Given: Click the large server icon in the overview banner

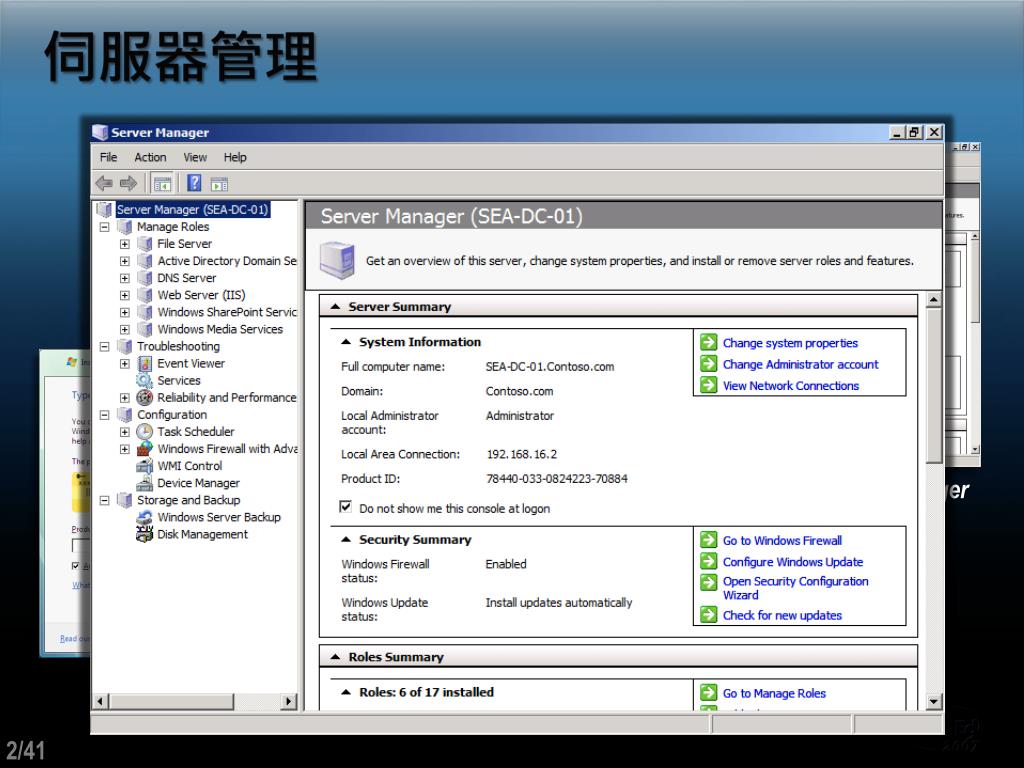Looking at the screenshot, I should pos(337,260).
